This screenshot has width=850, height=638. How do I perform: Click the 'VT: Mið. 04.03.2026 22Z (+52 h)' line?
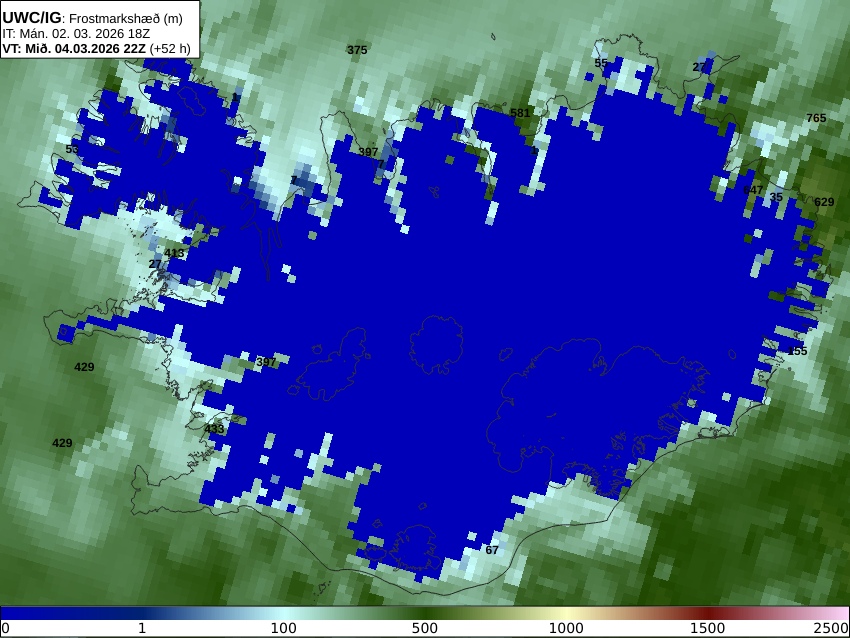tap(96, 48)
